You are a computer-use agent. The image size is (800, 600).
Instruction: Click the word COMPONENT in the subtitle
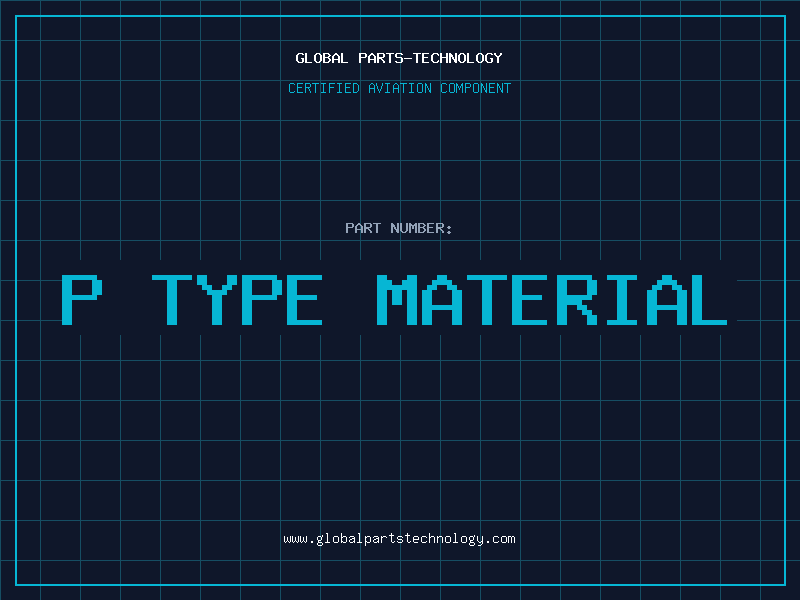click(x=476, y=88)
